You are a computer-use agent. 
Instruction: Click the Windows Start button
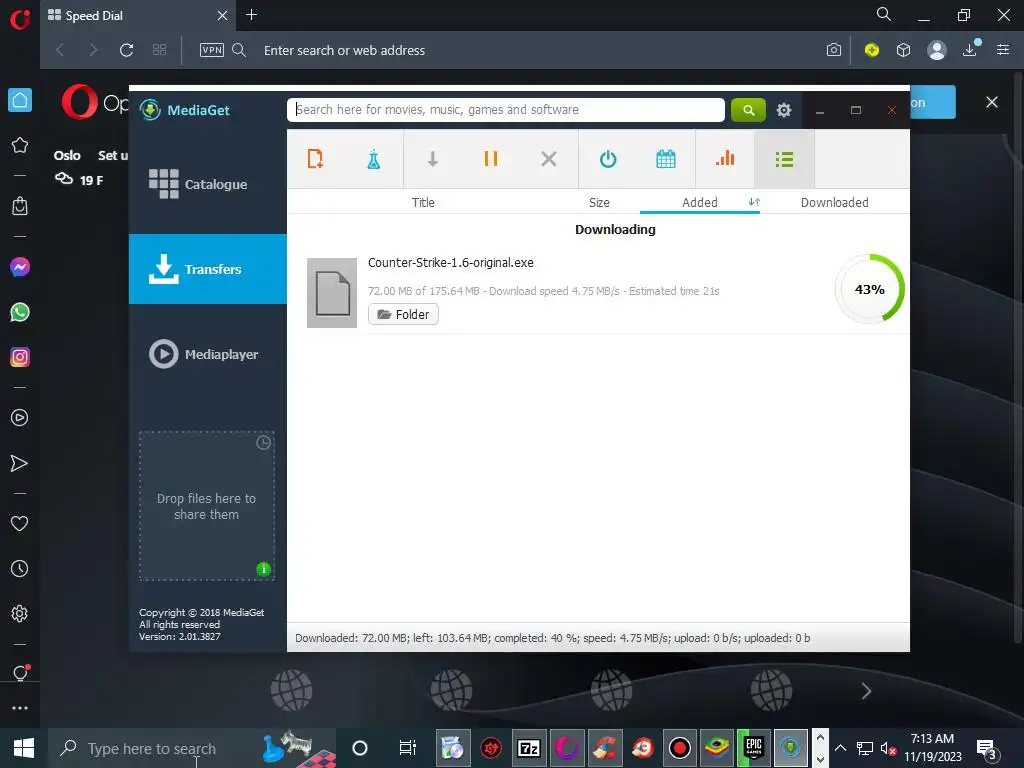(x=24, y=748)
